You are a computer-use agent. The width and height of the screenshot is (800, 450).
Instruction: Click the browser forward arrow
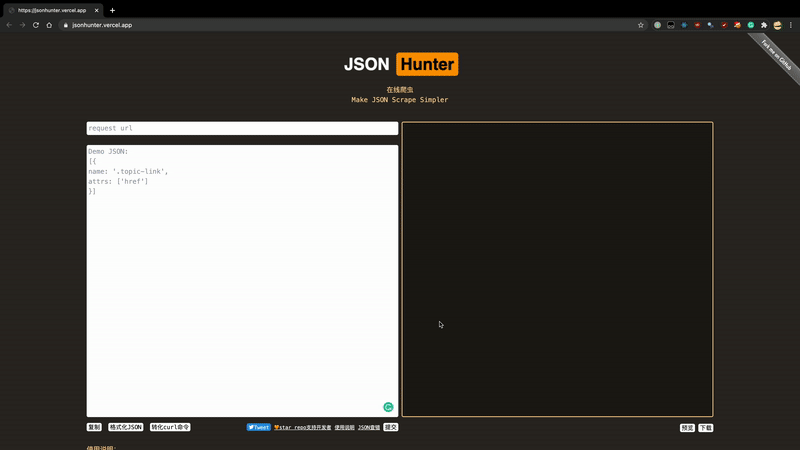click(22, 25)
